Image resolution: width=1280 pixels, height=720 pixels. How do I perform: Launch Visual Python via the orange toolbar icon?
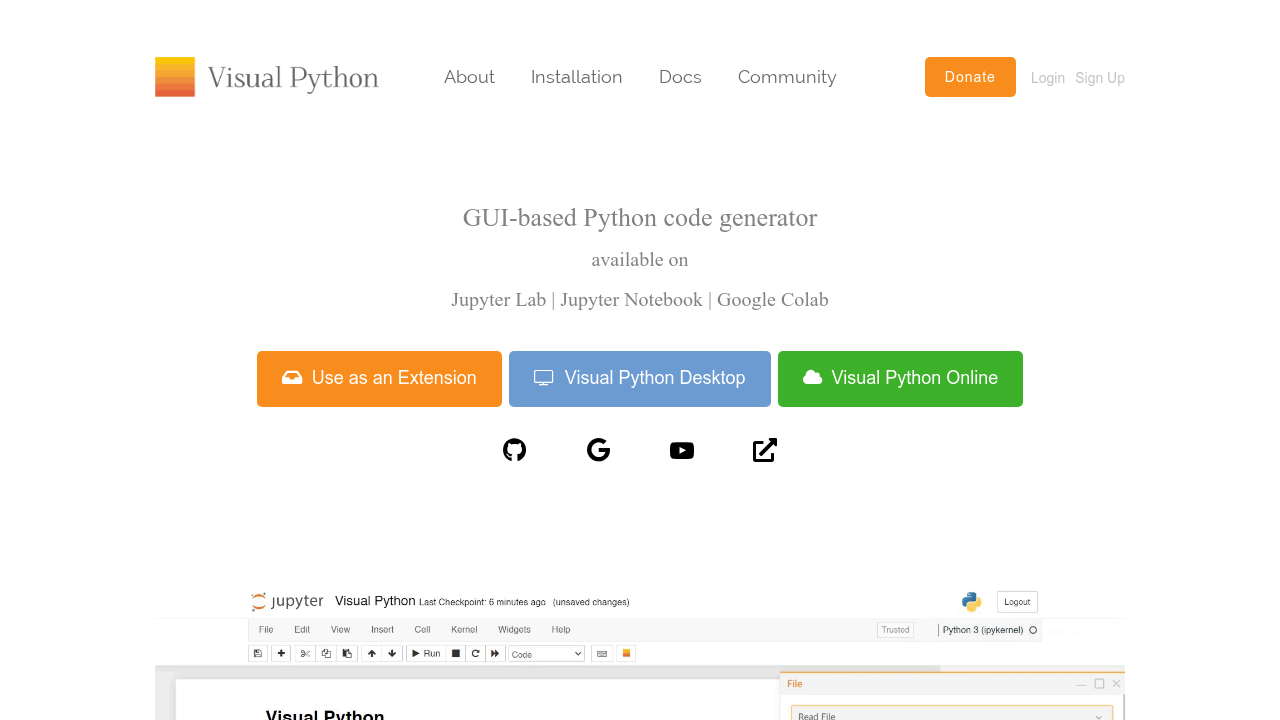(626, 653)
